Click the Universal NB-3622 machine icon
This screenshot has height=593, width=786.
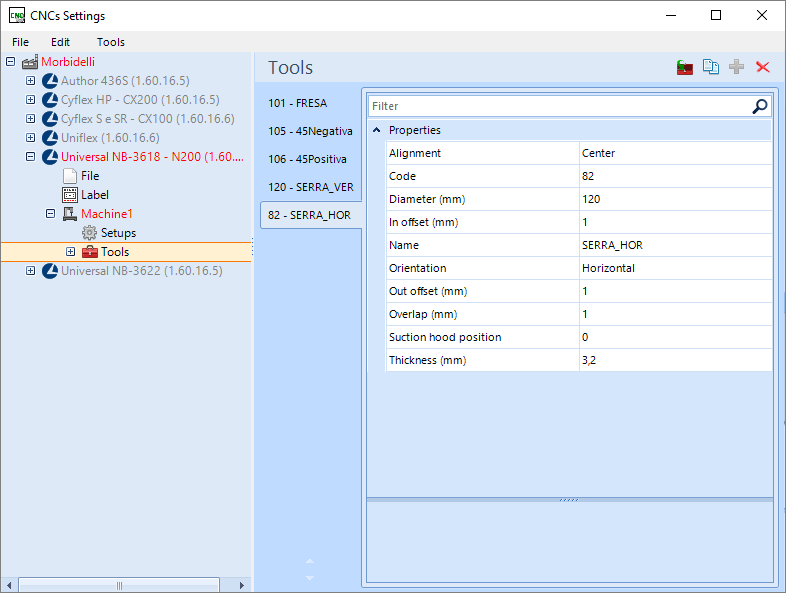(x=50, y=271)
